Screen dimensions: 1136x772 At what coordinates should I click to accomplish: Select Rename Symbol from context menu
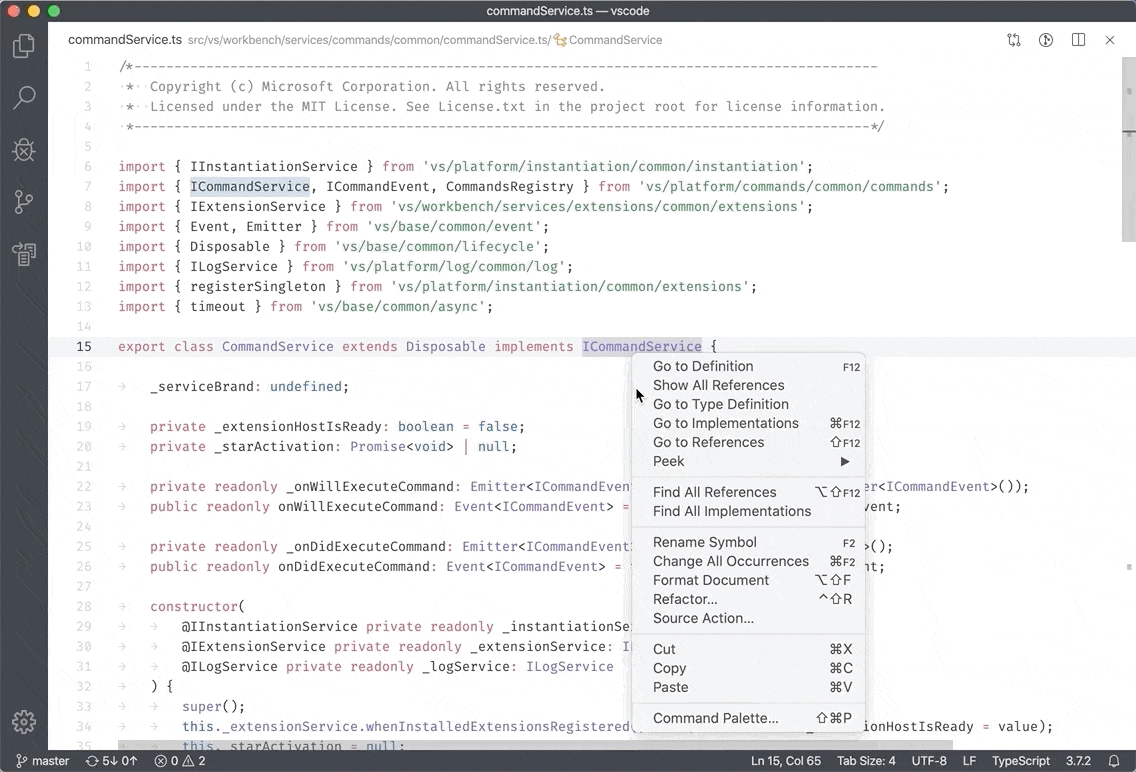[704, 541]
